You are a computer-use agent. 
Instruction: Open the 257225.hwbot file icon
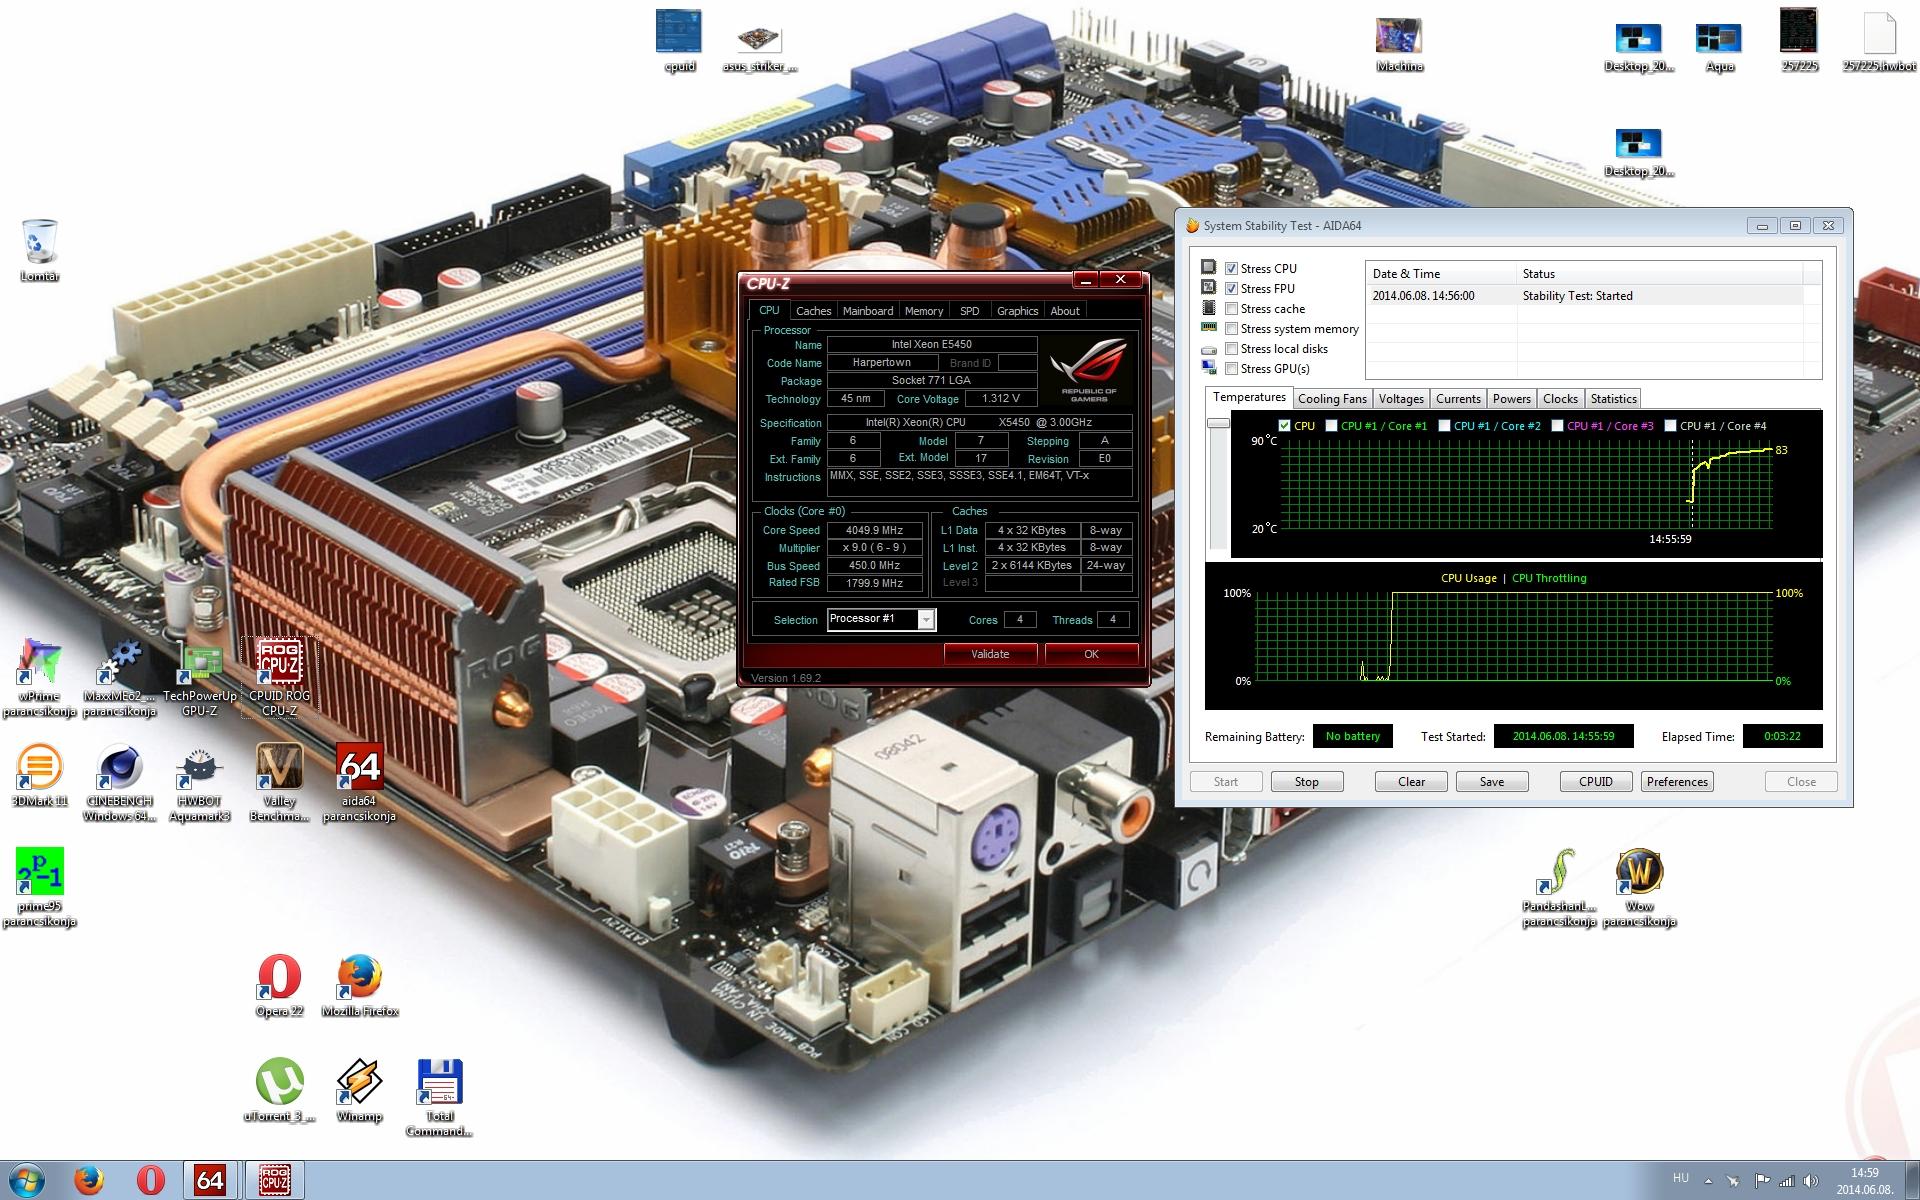(1879, 40)
